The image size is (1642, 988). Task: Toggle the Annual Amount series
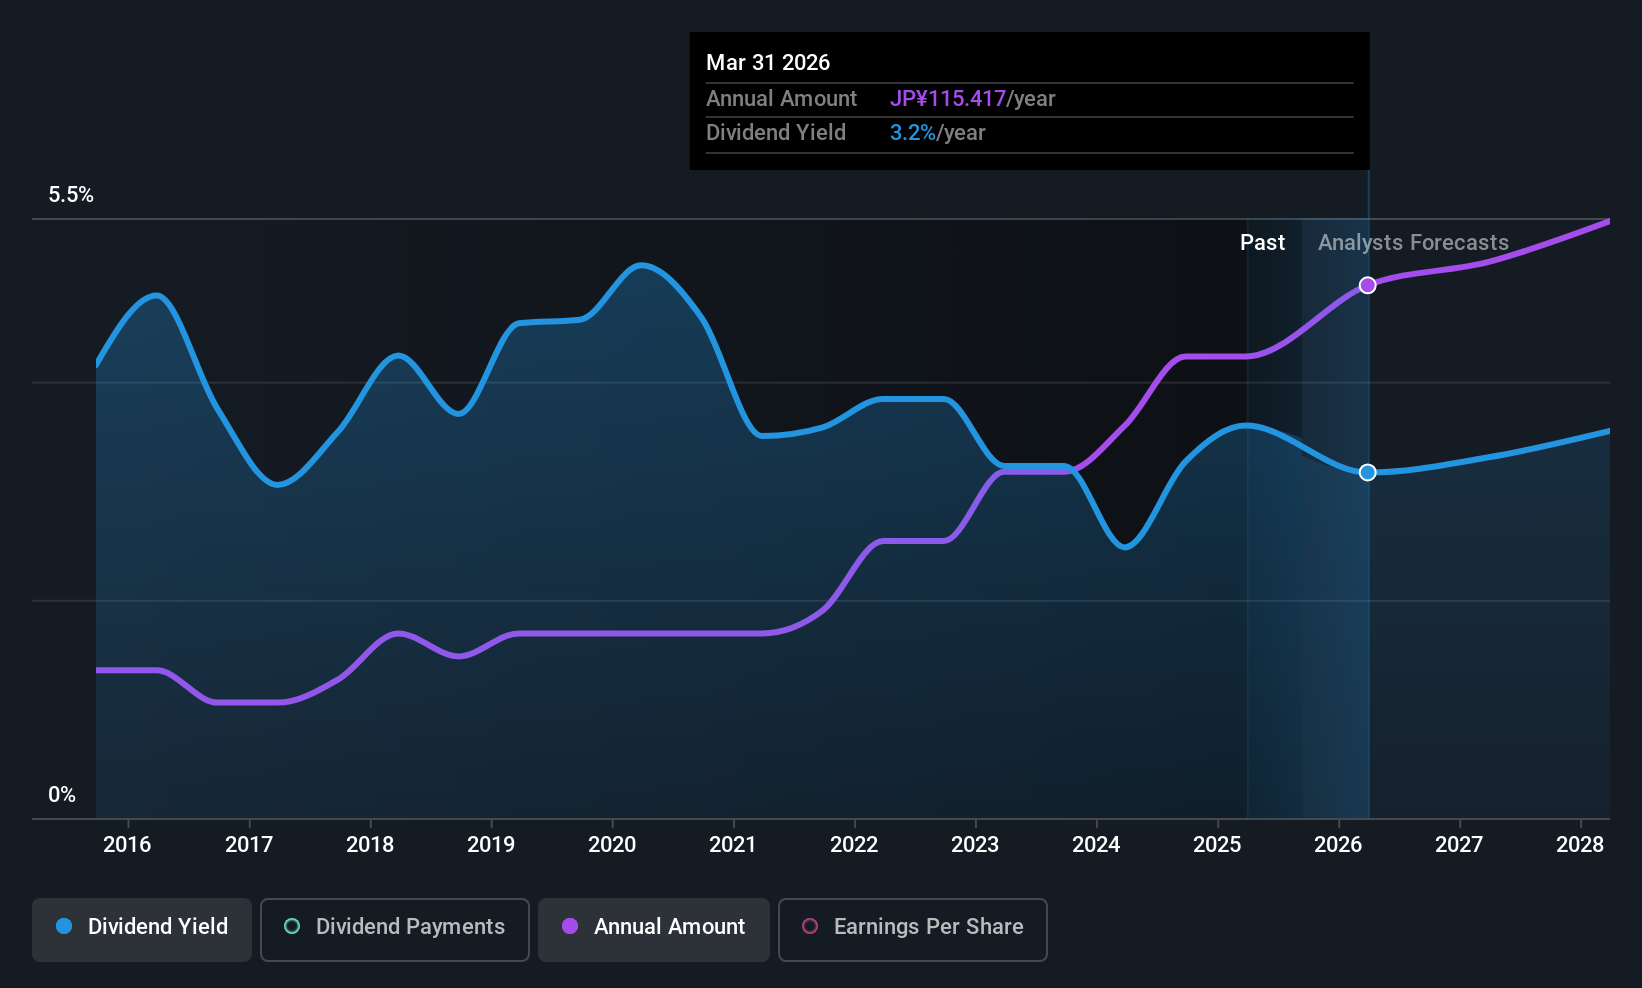[654, 929]
